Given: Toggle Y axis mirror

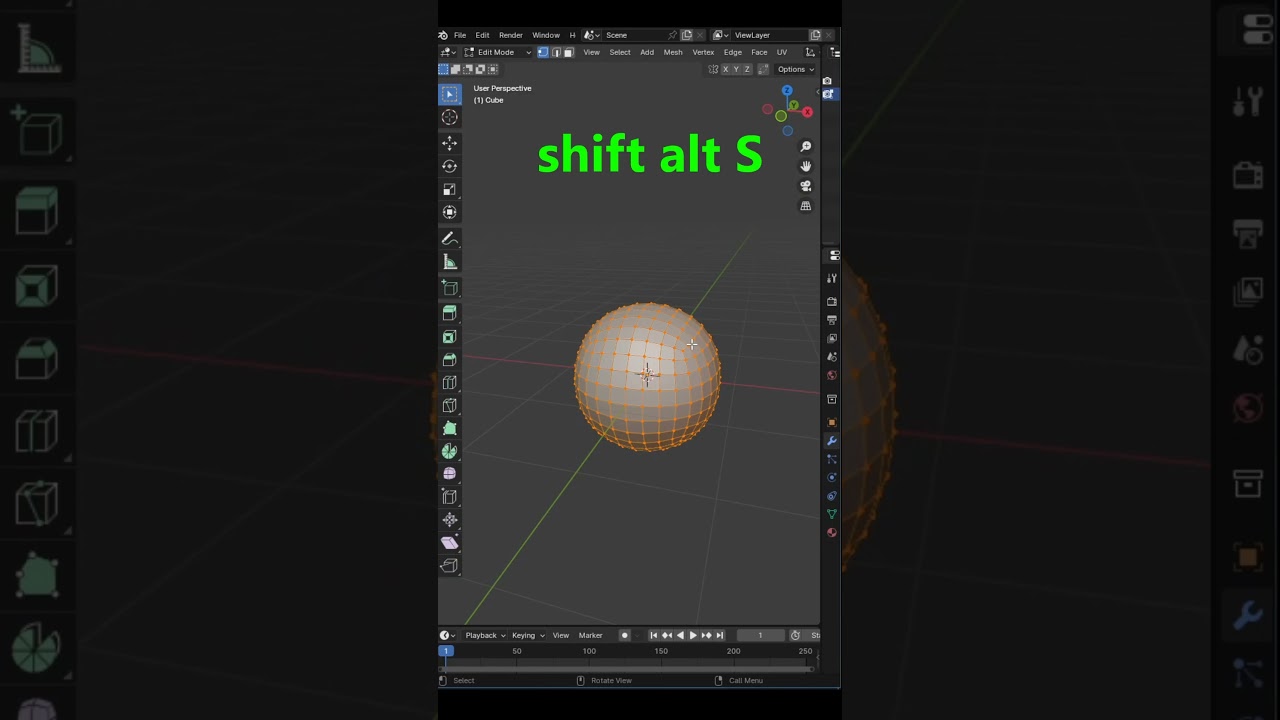Looking at the screenshot, I should [736, 69].
